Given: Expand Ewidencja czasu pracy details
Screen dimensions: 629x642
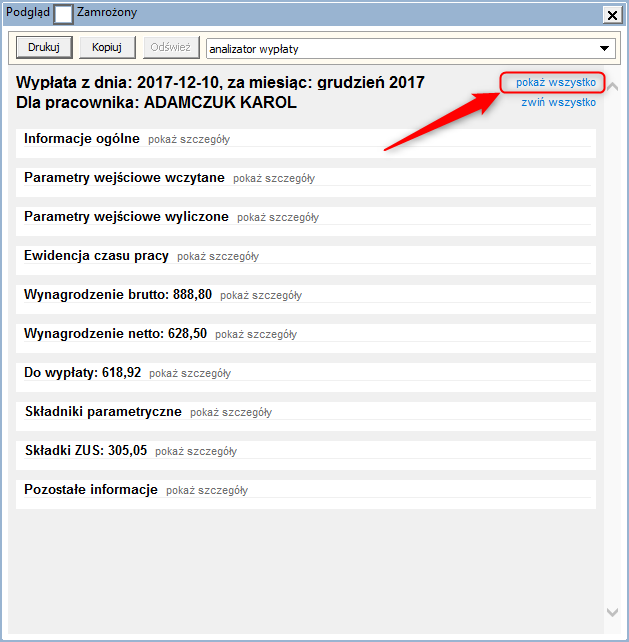Looking at the screenshot, I should tap(218, 256).
